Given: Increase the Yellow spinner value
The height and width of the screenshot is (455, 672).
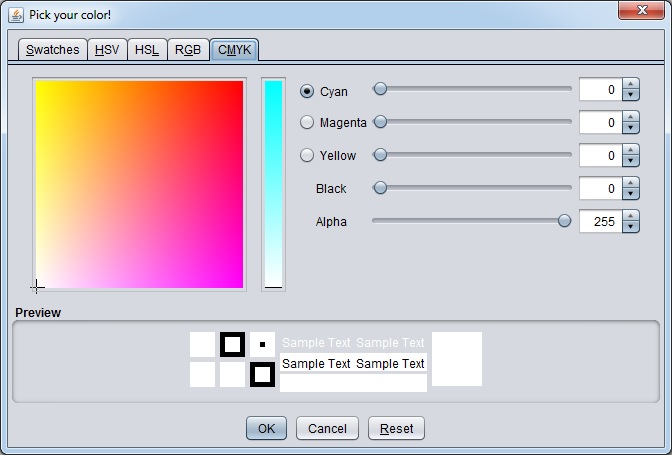Looking at the screenshot, I should 630,150.
